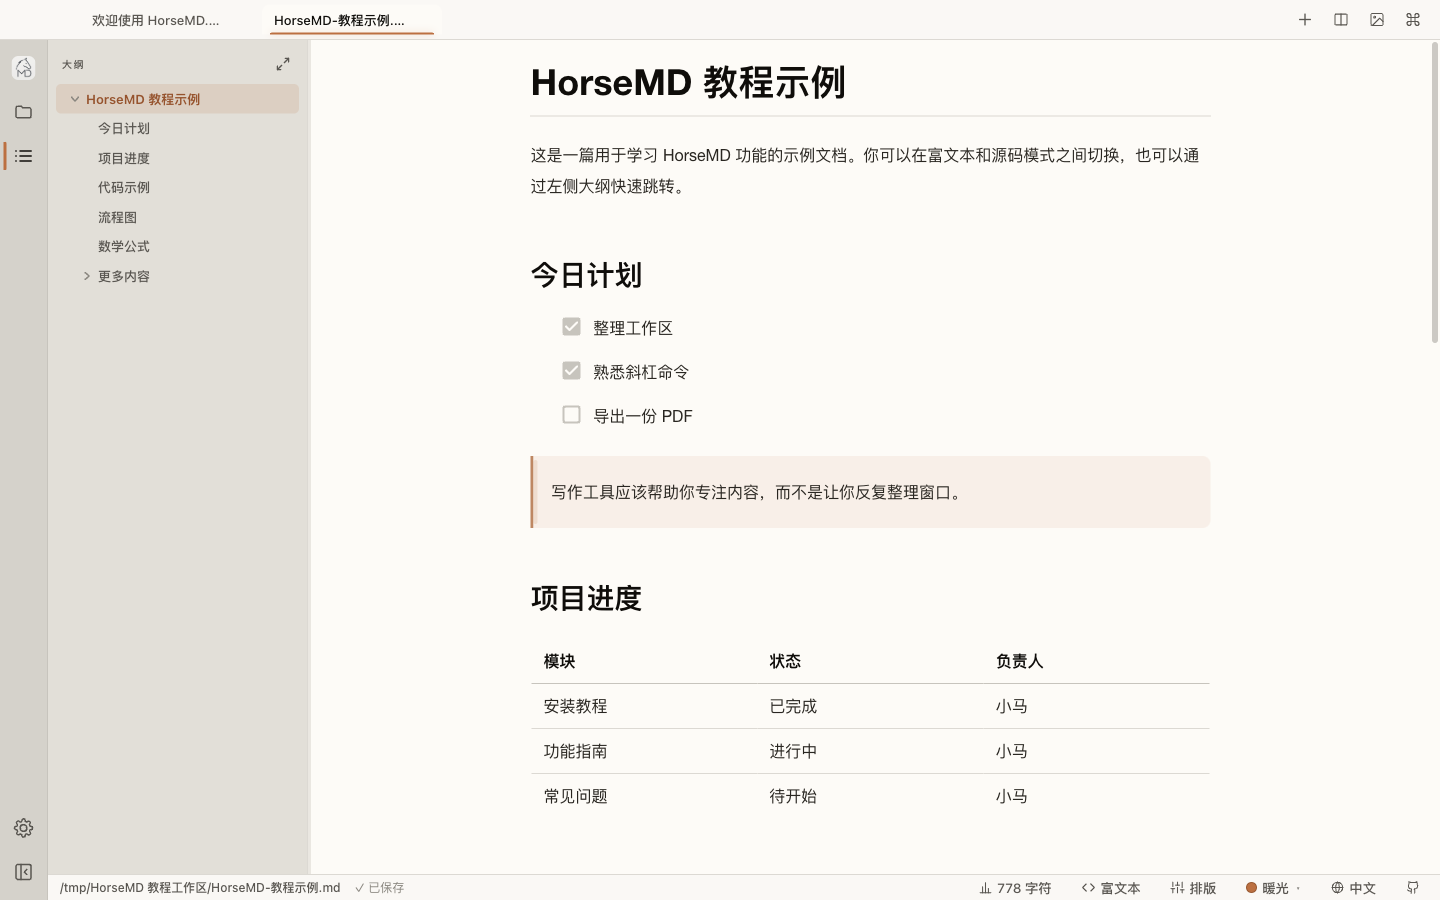
Task: Click the 进行中 status cell
Action: [870, 751]
